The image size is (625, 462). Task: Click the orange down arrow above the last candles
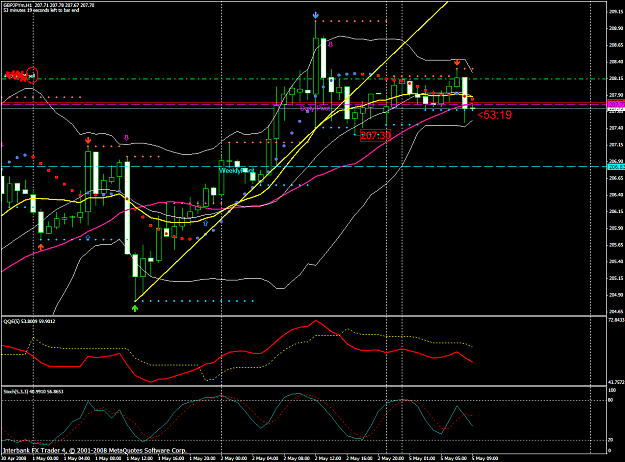coord(457,63)
